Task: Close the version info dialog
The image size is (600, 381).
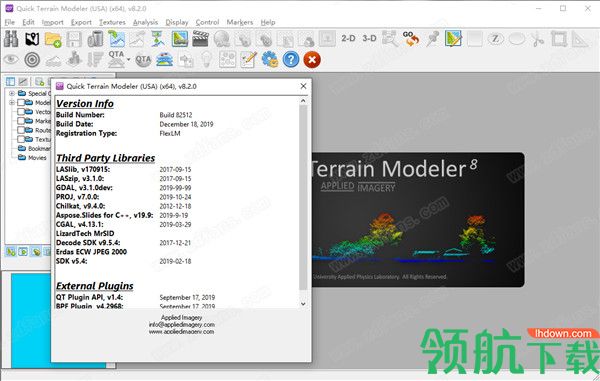Action: [303, 86]
